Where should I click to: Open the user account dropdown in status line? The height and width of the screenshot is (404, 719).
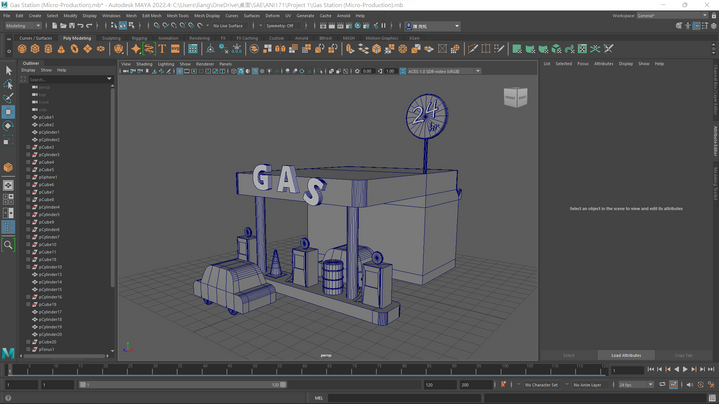[x=432, y=26]
